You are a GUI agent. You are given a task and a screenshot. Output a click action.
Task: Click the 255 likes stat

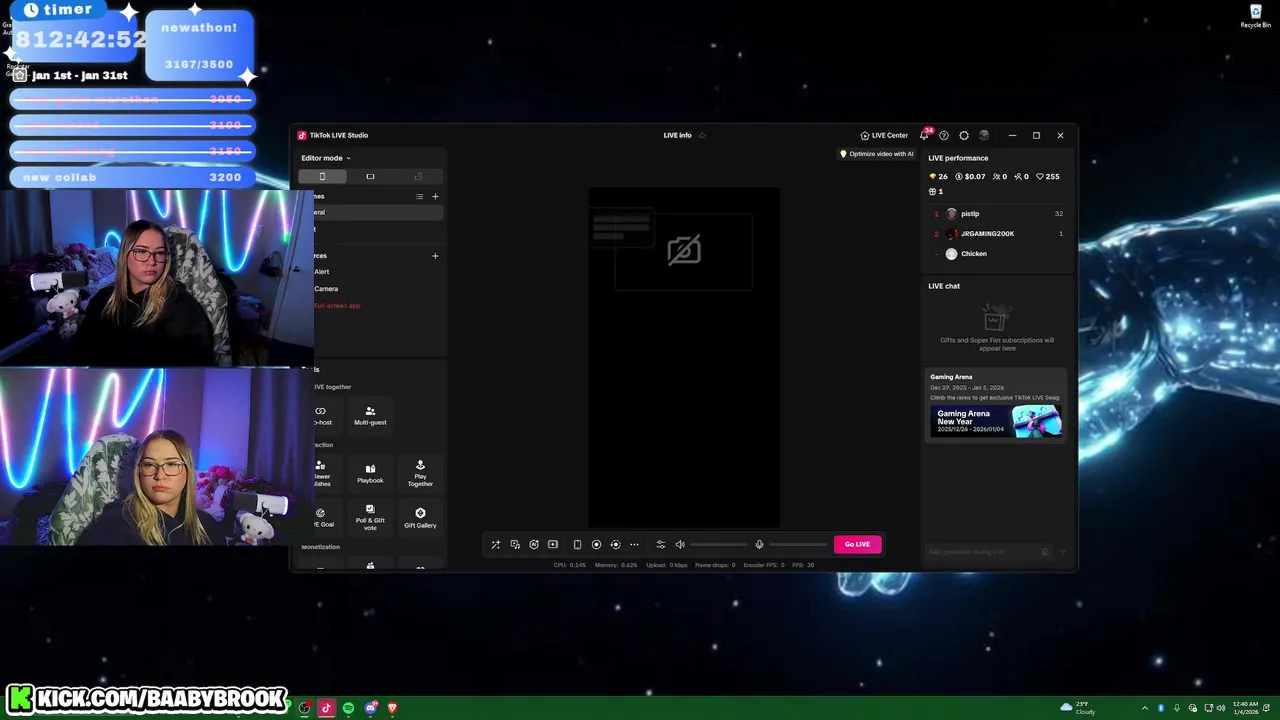tap(1047, 177)
